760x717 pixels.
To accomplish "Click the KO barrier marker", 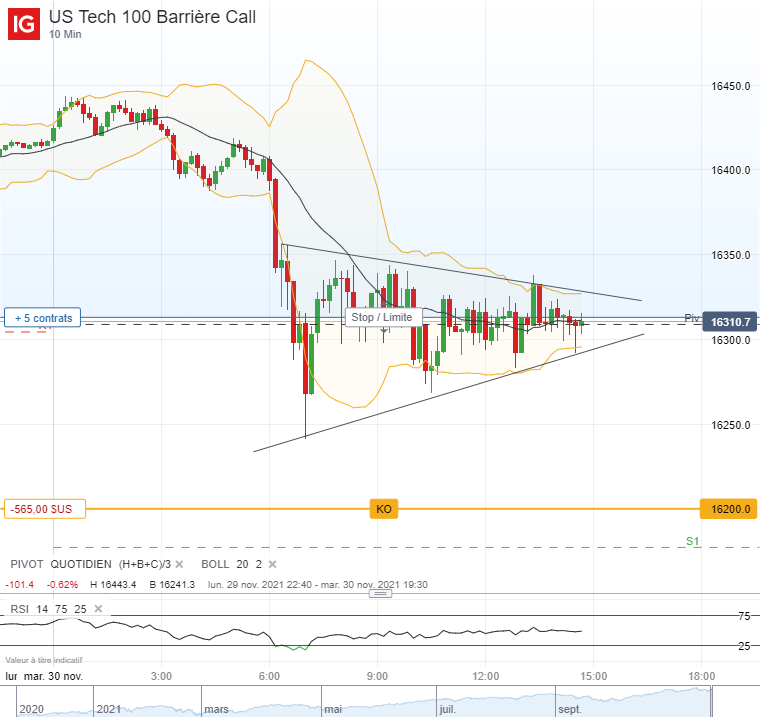I will tap(384, 509).
